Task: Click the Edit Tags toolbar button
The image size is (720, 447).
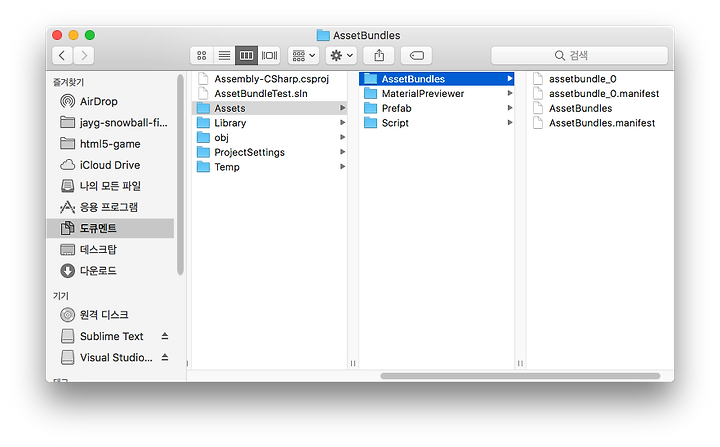Action: 416,56
